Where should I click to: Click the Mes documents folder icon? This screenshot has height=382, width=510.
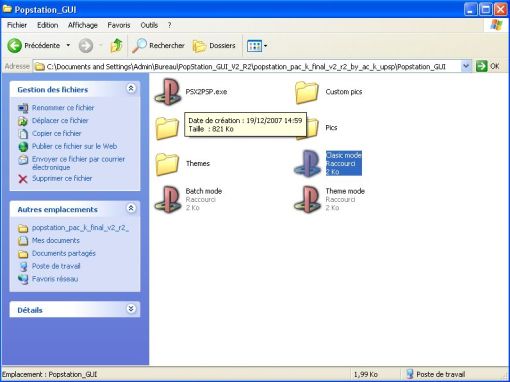coord(23,241)
